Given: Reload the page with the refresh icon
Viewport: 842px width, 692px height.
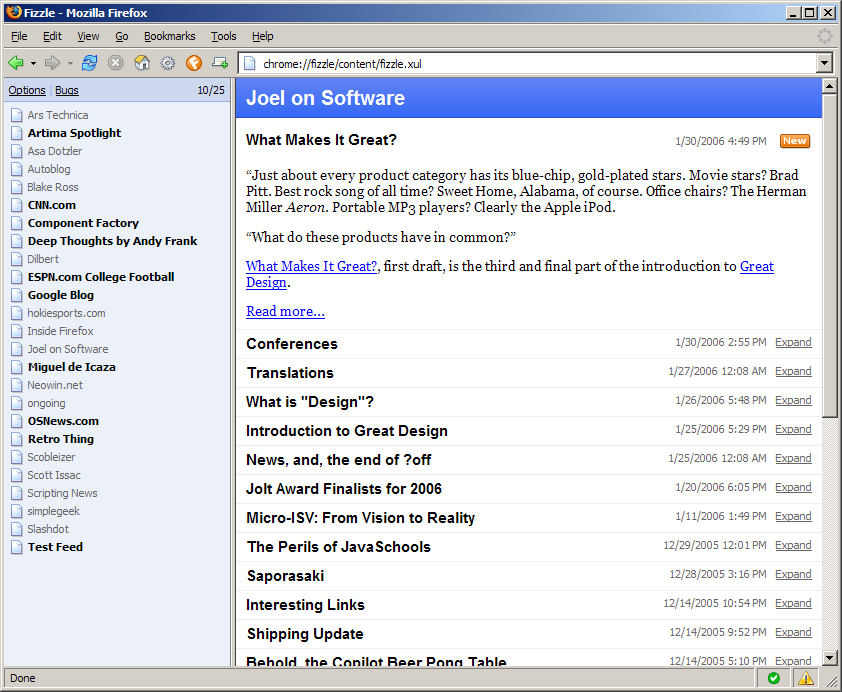Looking at the screenshot, I should [89, 63].
